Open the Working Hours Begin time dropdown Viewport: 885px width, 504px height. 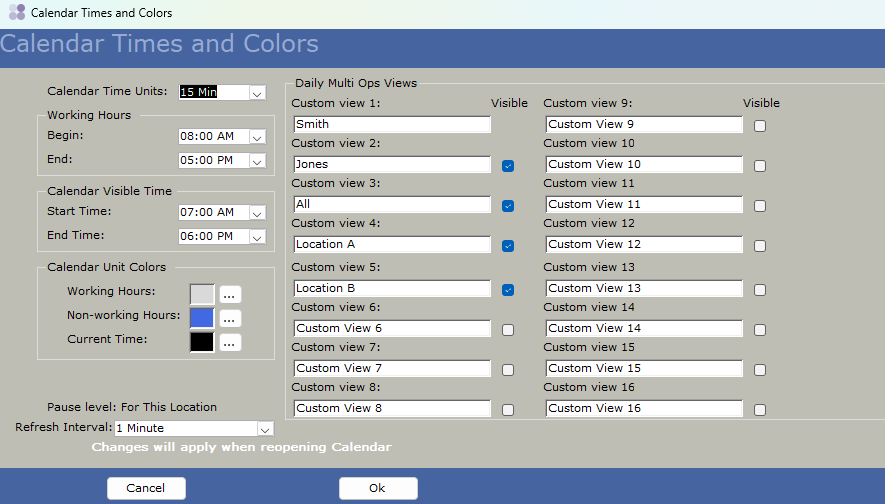click(x=257, y=137)
